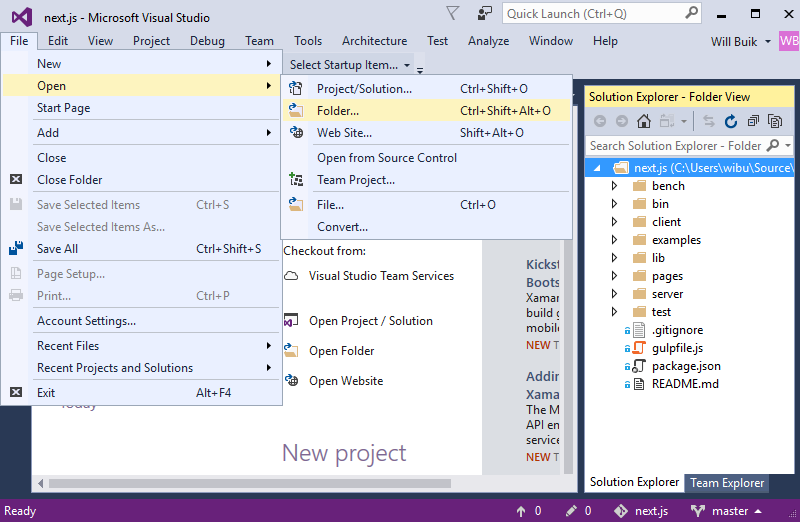Click the Collapse All icon in Solution Explorer

753,121
